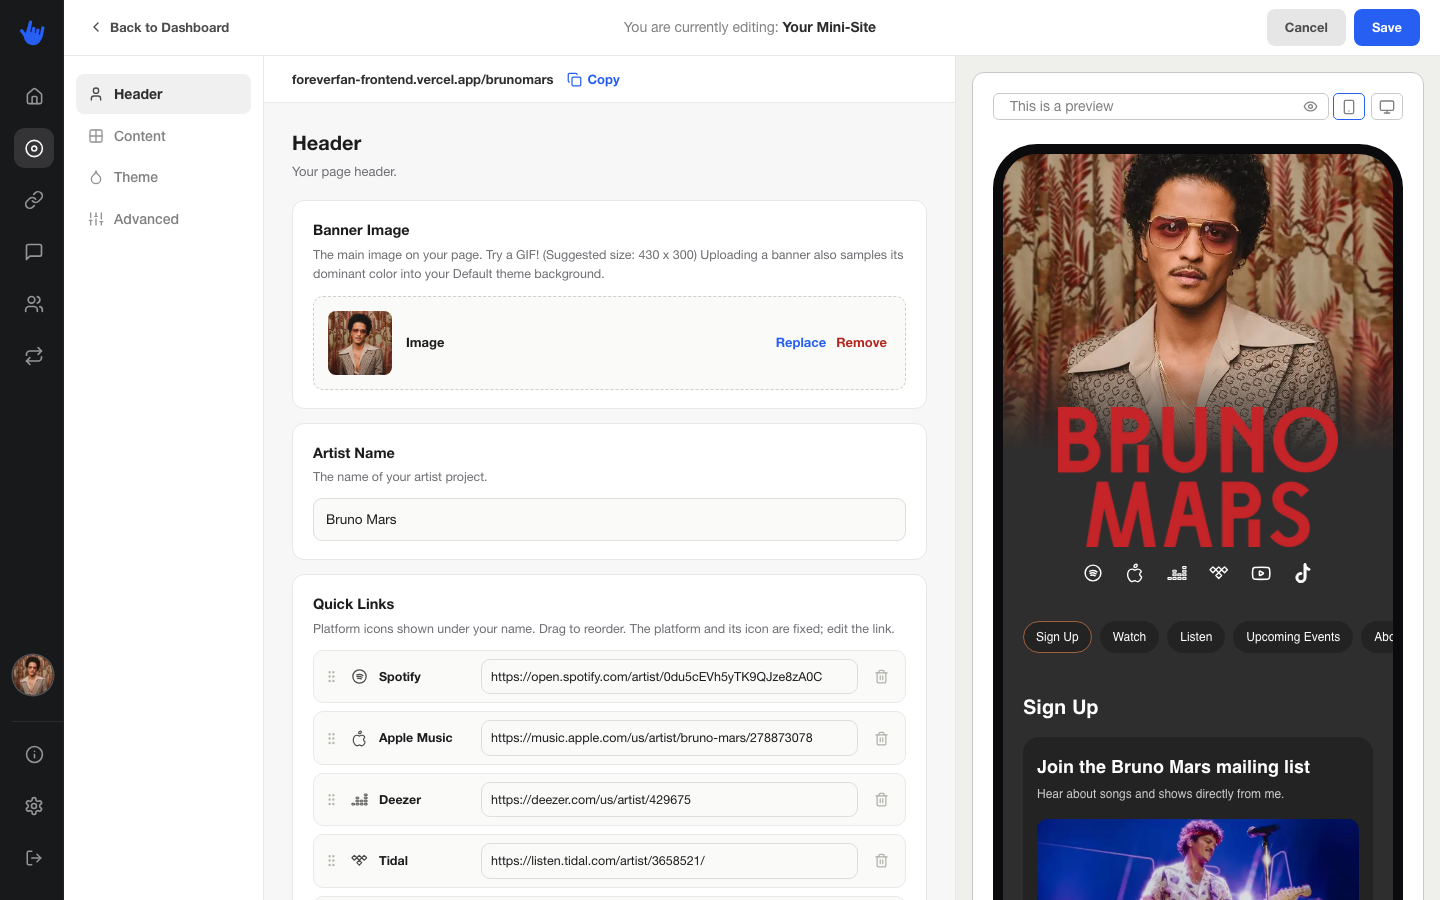Delete the Apple Music quick link
Image resolution: width=1440 pixels, height=900 pixels.
[881, 738]
